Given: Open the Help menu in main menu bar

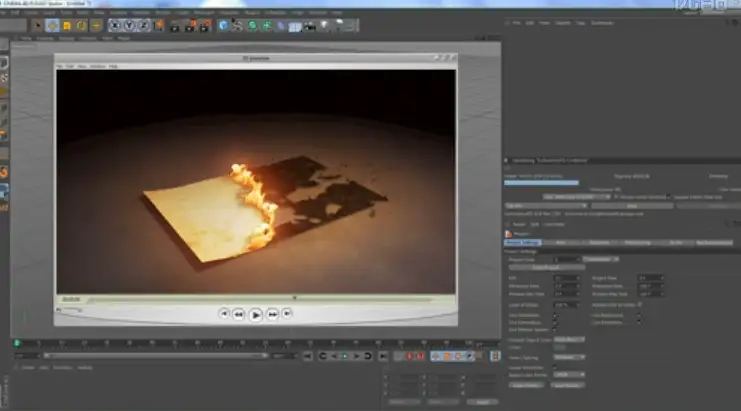Looking at the screenshot, I should point(337,13).
